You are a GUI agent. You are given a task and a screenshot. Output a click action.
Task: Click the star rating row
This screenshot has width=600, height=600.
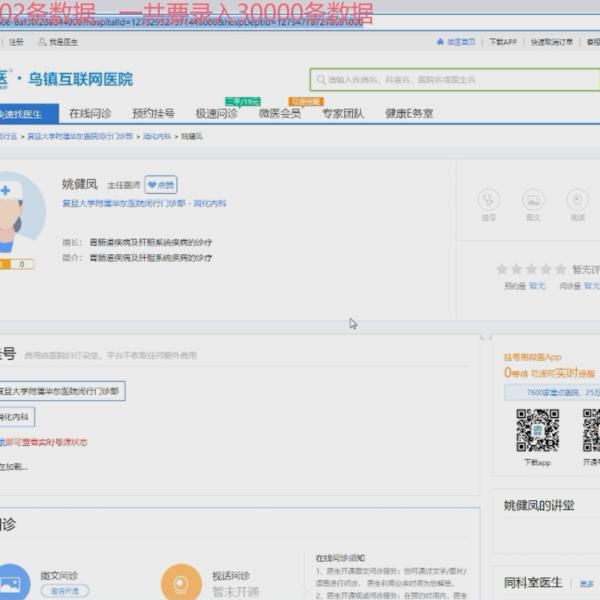pos(531,269)
